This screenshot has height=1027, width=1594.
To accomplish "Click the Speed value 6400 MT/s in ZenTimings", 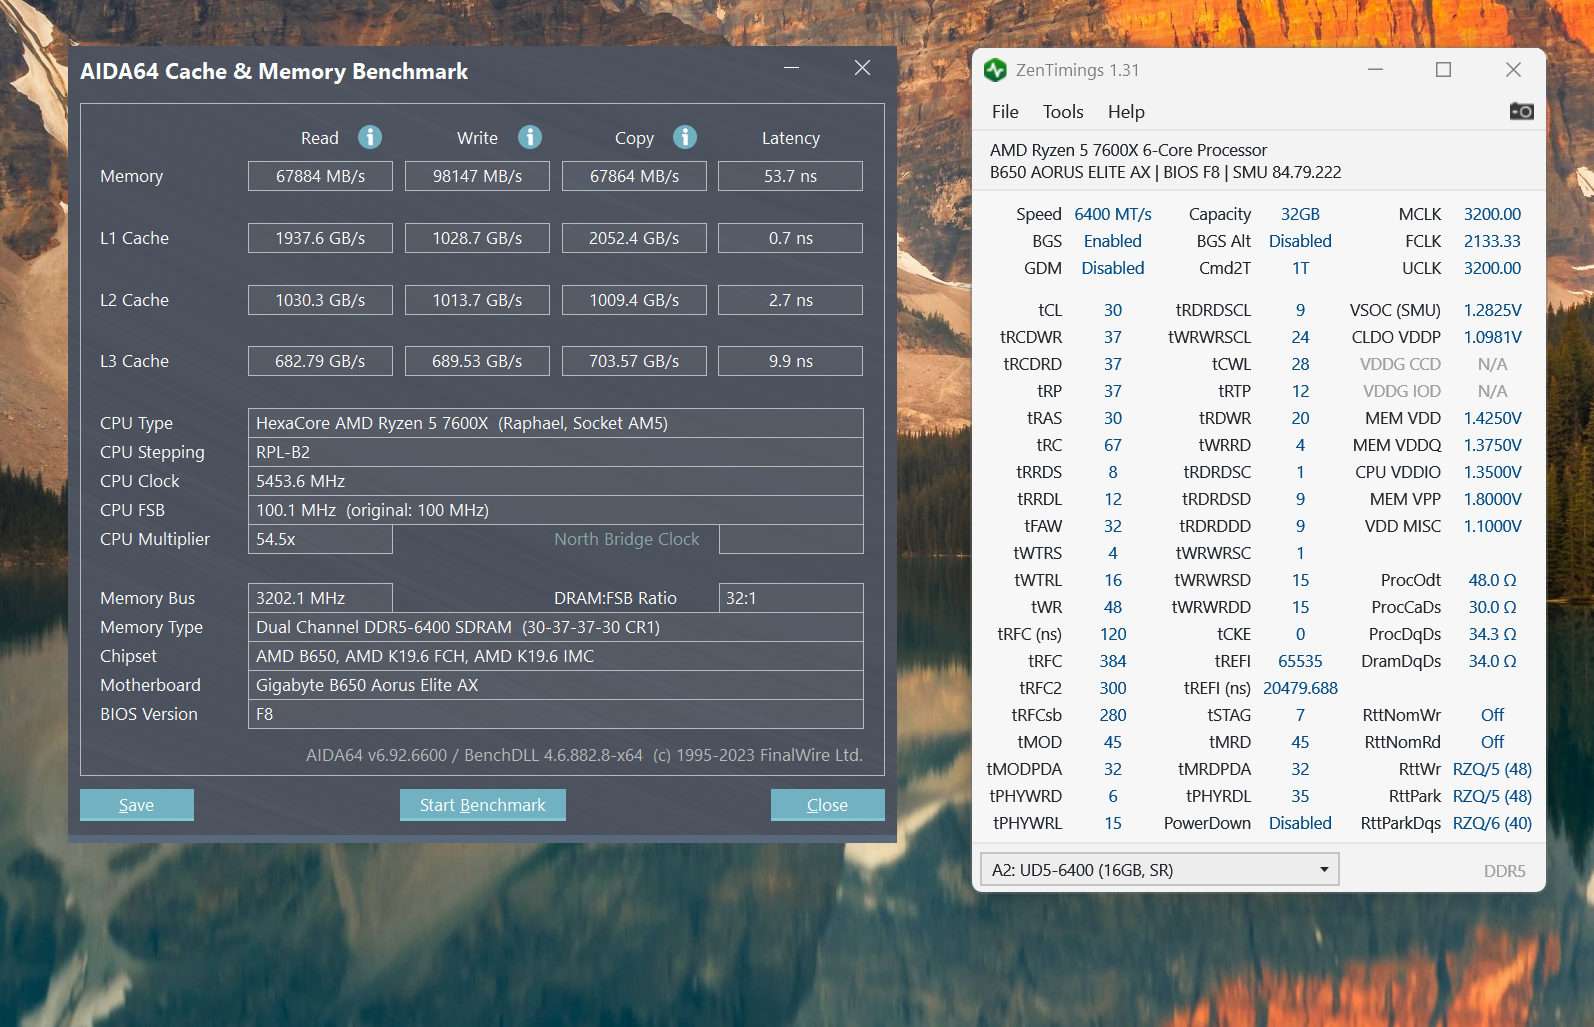I will 1113,214.
